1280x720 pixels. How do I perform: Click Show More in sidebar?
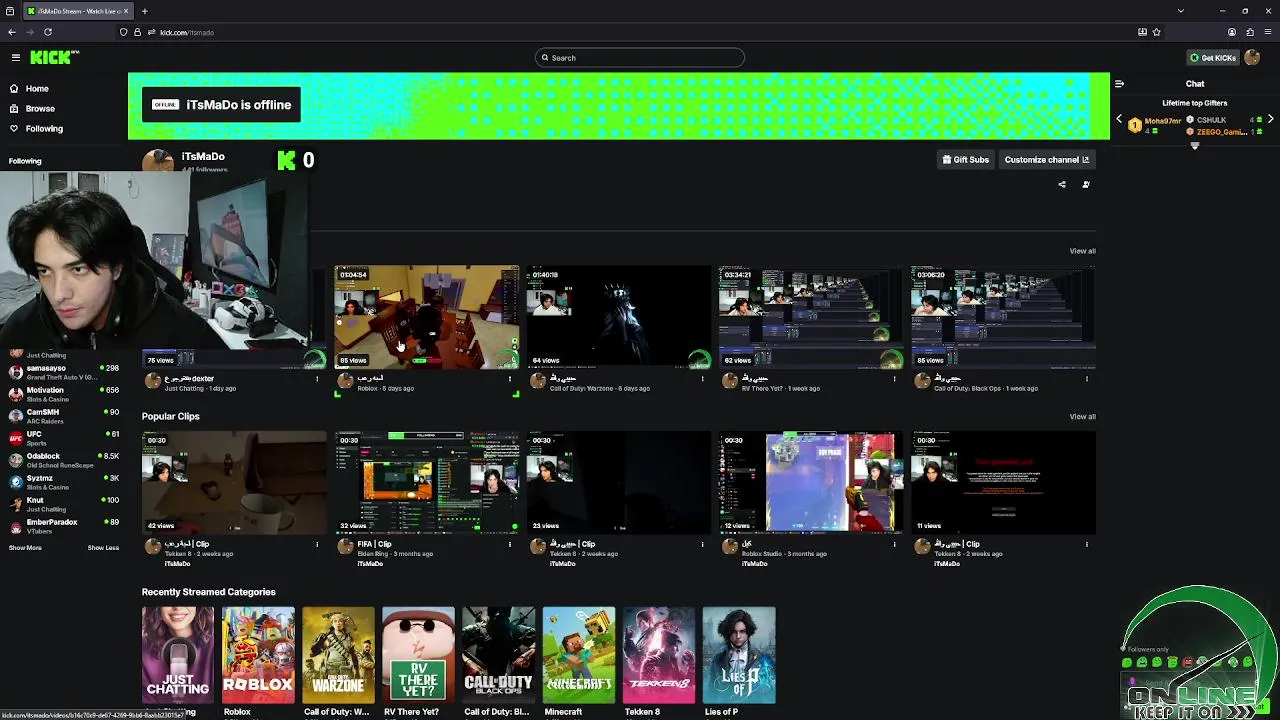pos(25,548)
